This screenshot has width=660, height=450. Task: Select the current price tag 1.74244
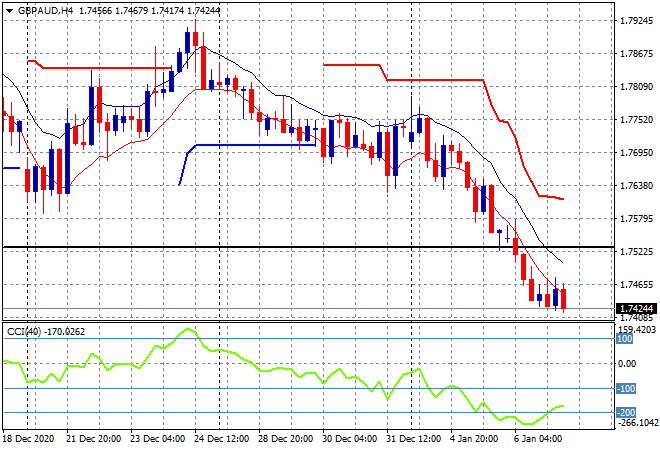[x=636, y=309]
